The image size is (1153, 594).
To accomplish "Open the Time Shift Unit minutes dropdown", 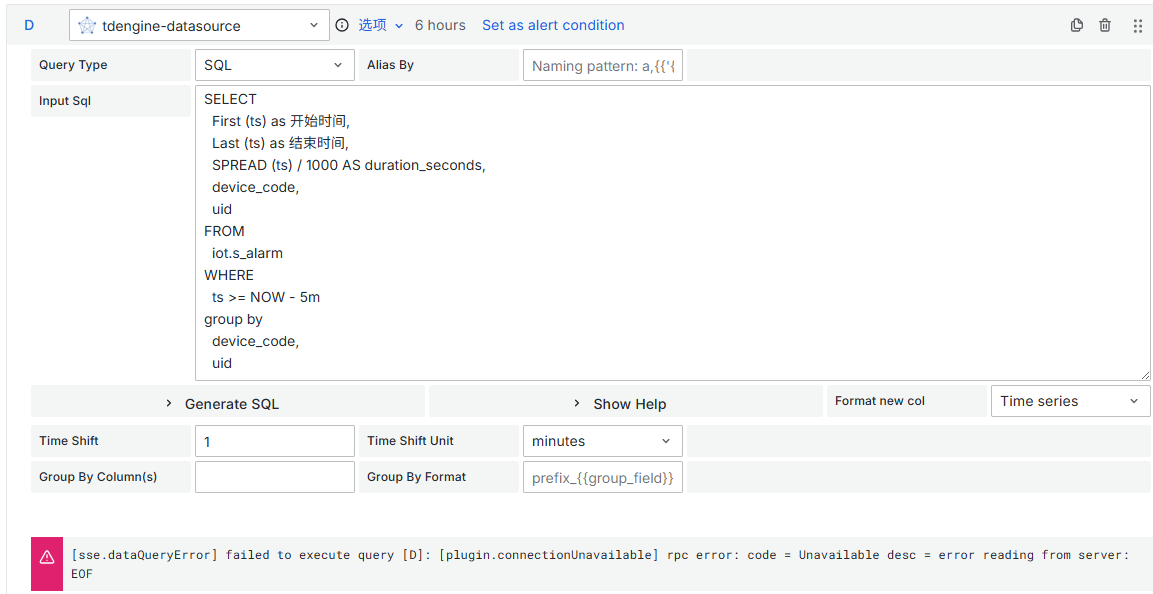I will (602, 441).
